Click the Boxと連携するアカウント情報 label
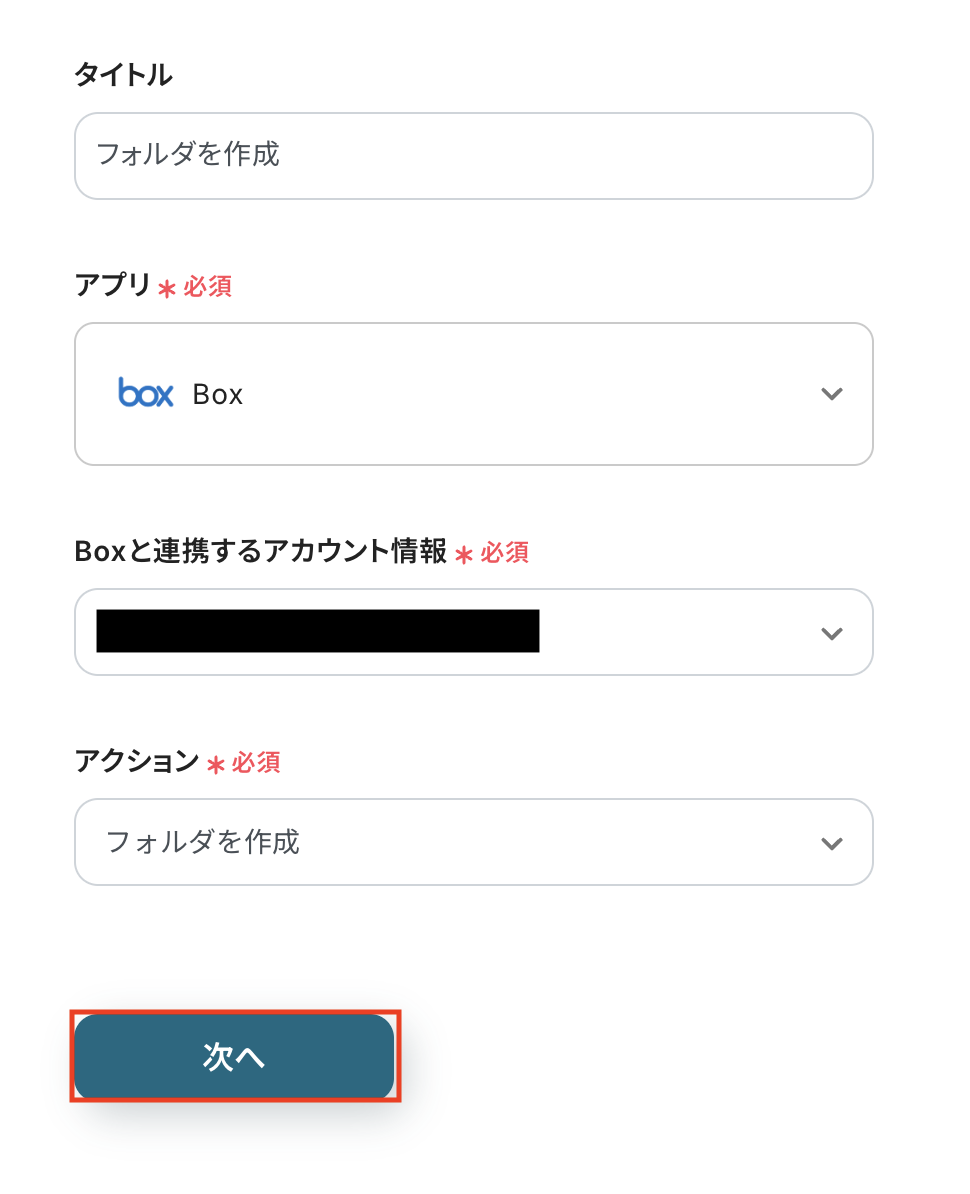The height and width of the screenshot is (1194, 970). pyautogui.click(x=260, y=552)
